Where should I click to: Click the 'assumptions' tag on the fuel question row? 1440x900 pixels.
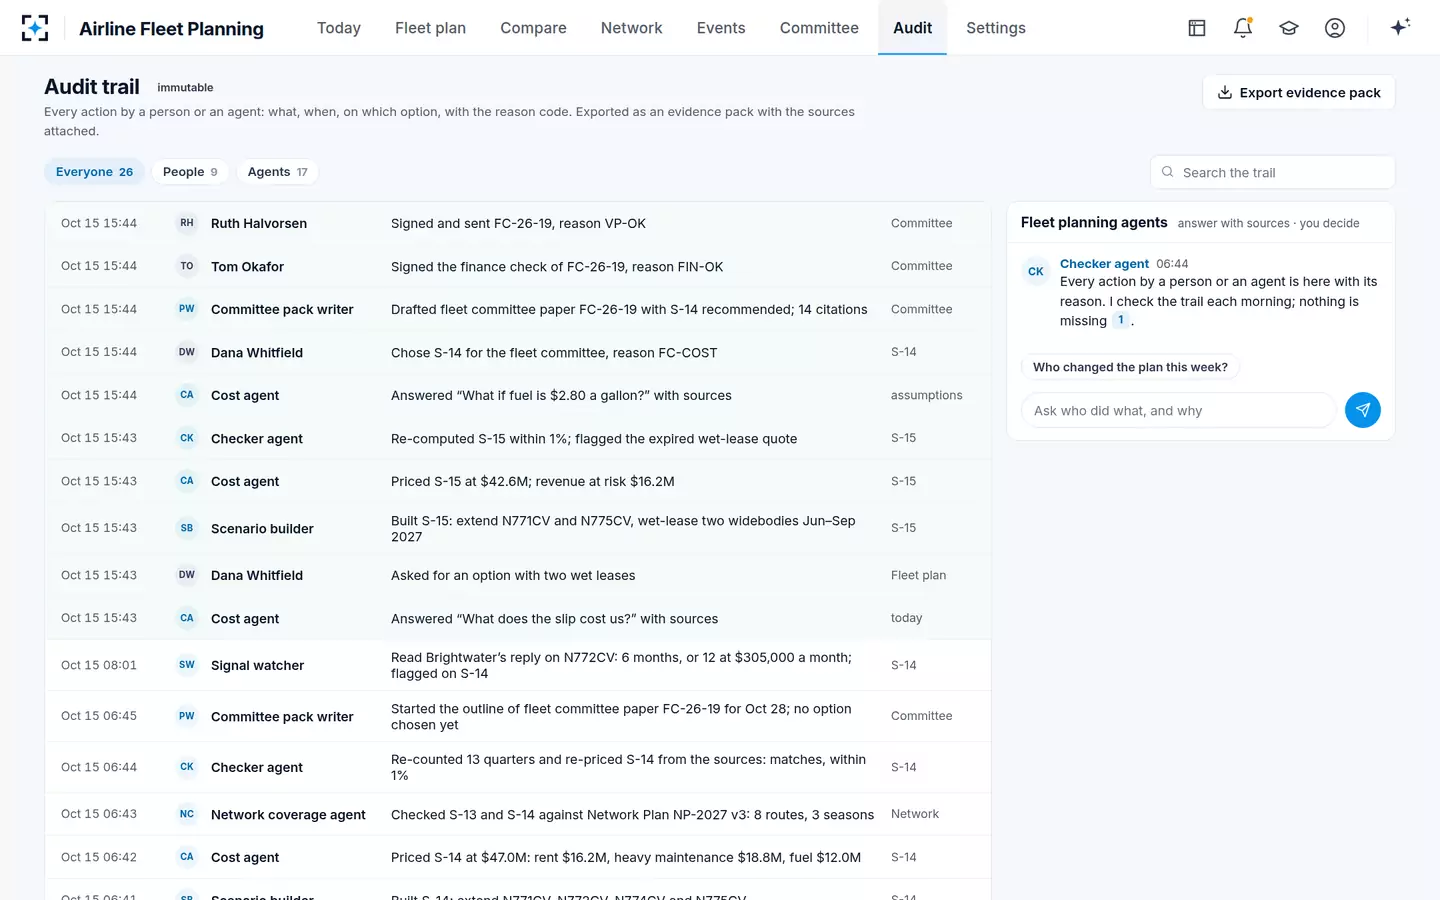pyautogui.click(x=927, y=395)
